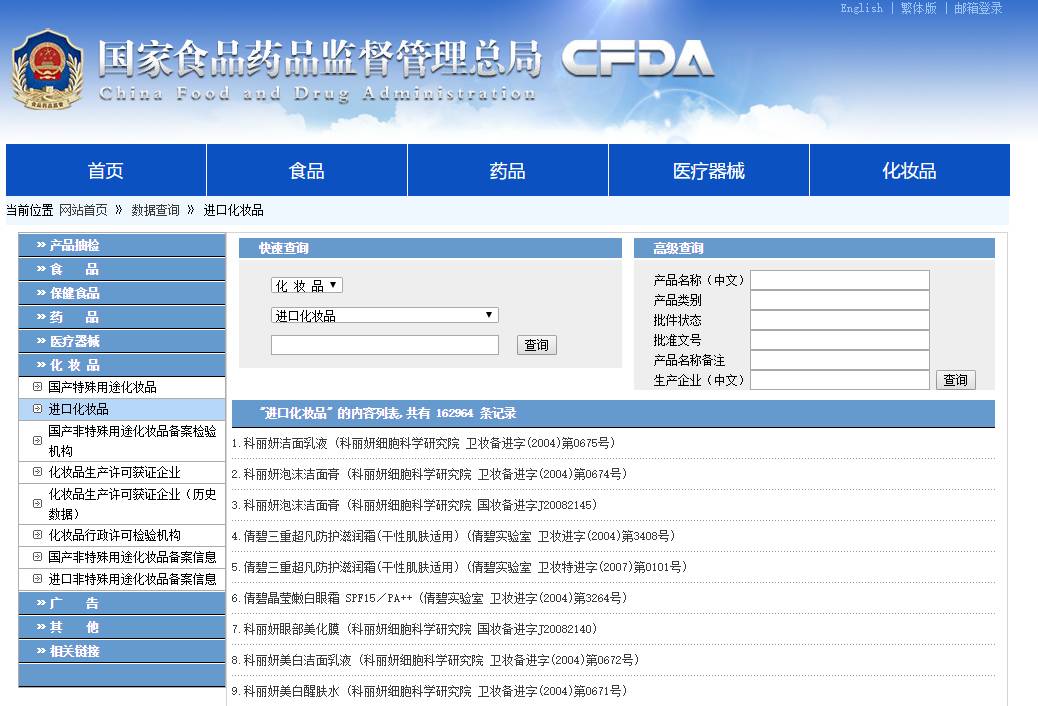Click bullet icon beside 化妆品行政许可检验机构
This screenshot has width=1038, height=706.
click(38, 535)
